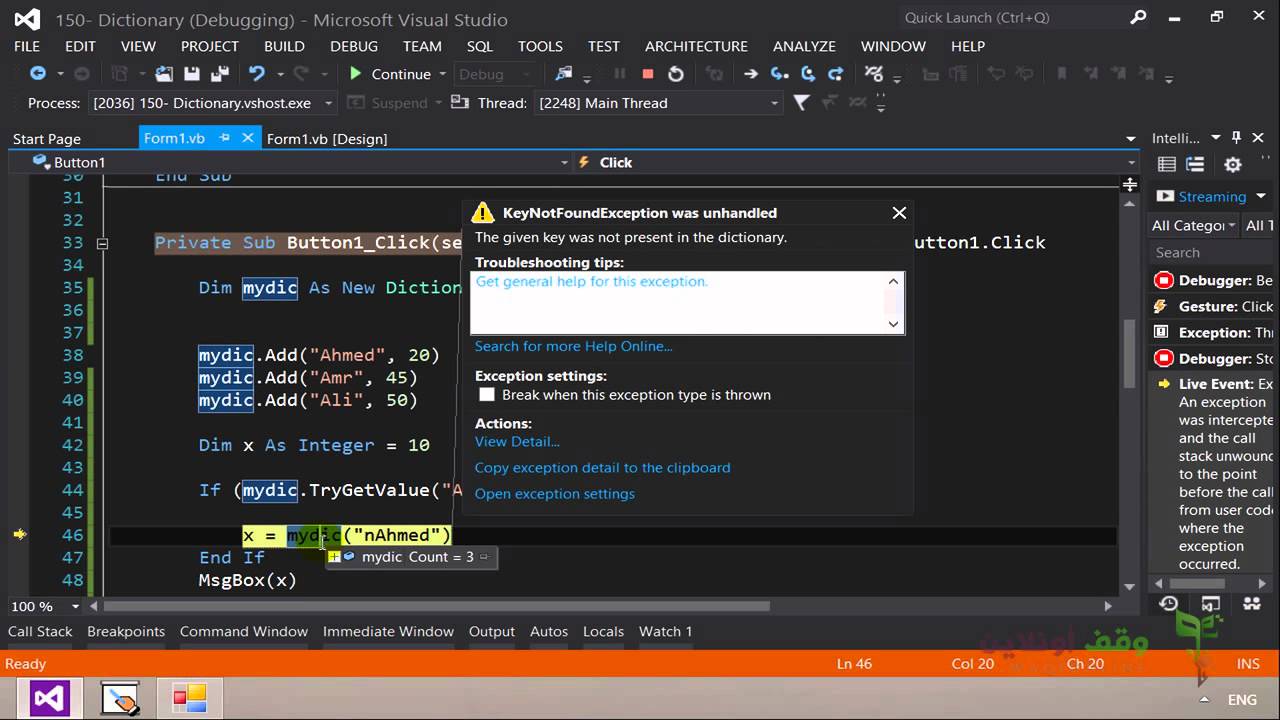This screenshot has height=720, width=1280.
Task: Click Copy exception detail to the clipboard
Action: coord(602,467)
